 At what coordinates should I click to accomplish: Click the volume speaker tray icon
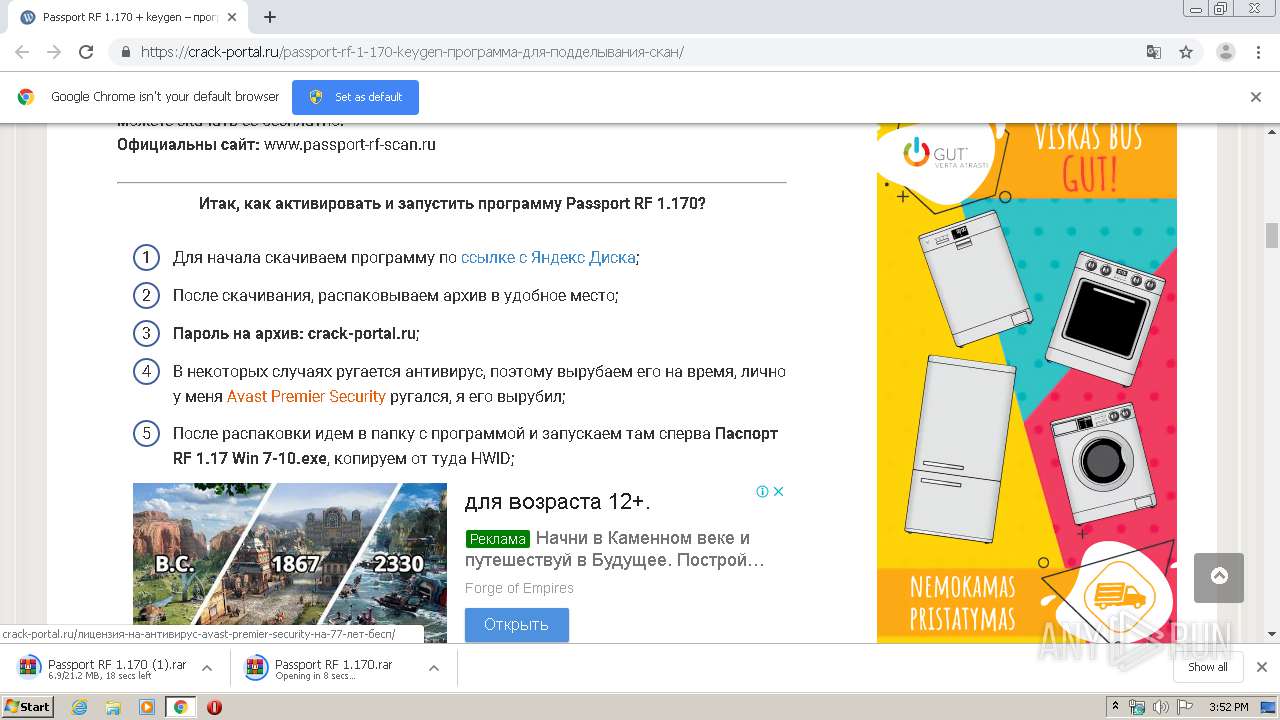(x=1161, y=707)
